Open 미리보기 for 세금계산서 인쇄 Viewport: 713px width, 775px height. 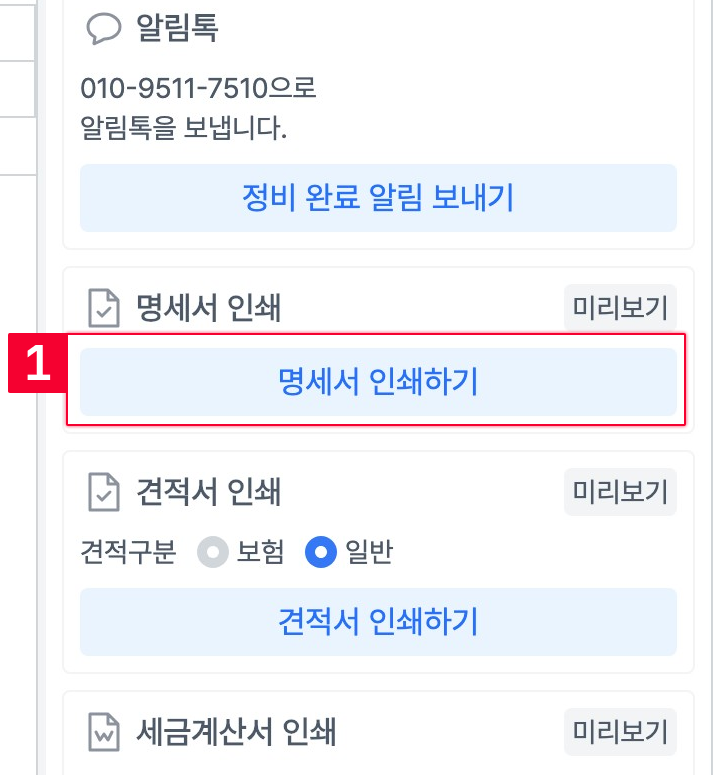(620, 732)
